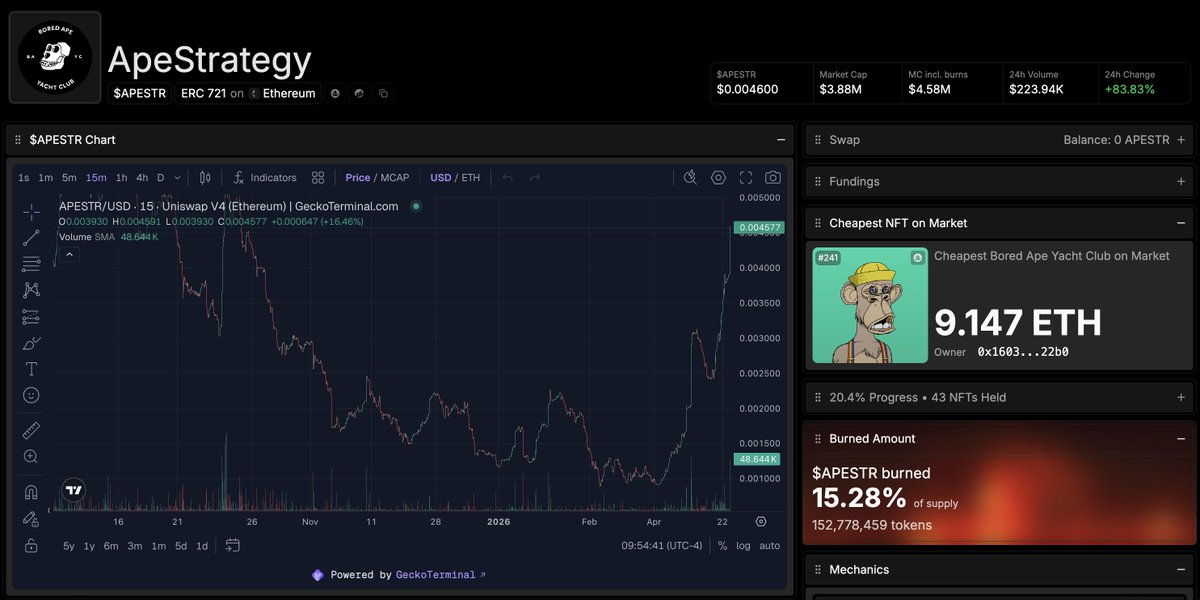Open the emoji icons tool

(31, 396)
